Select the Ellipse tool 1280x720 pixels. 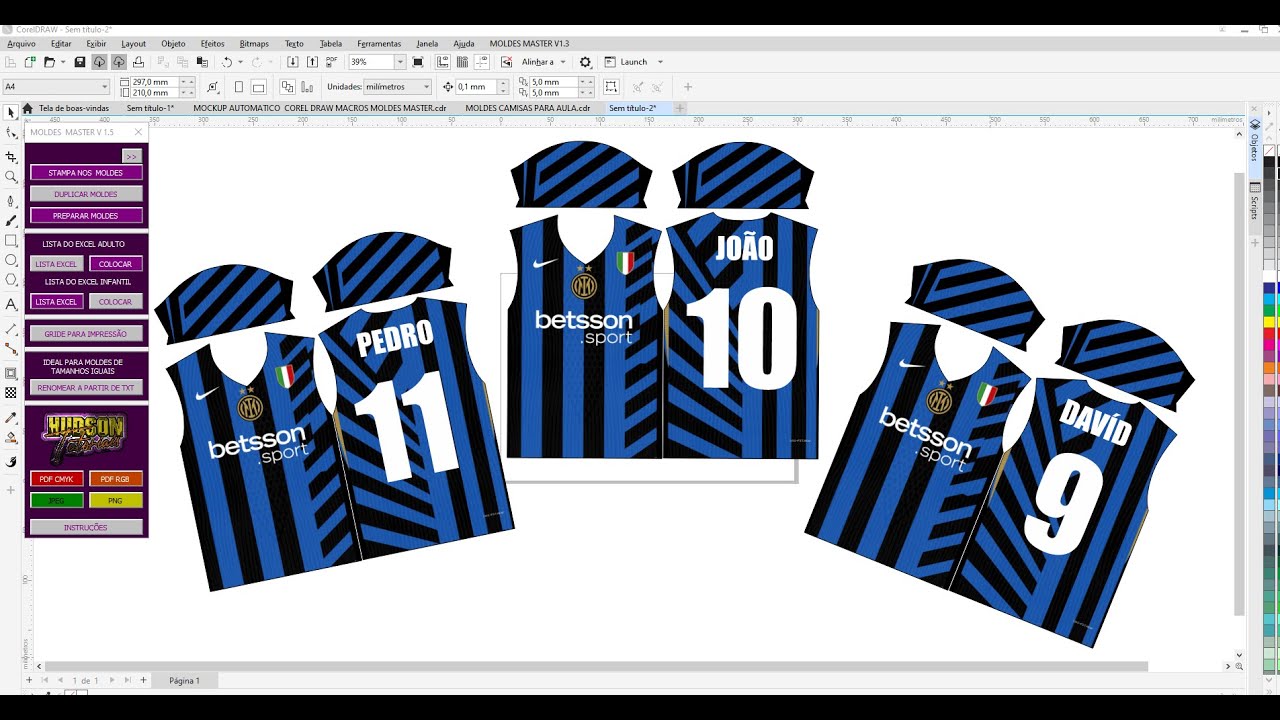[11, 261]
